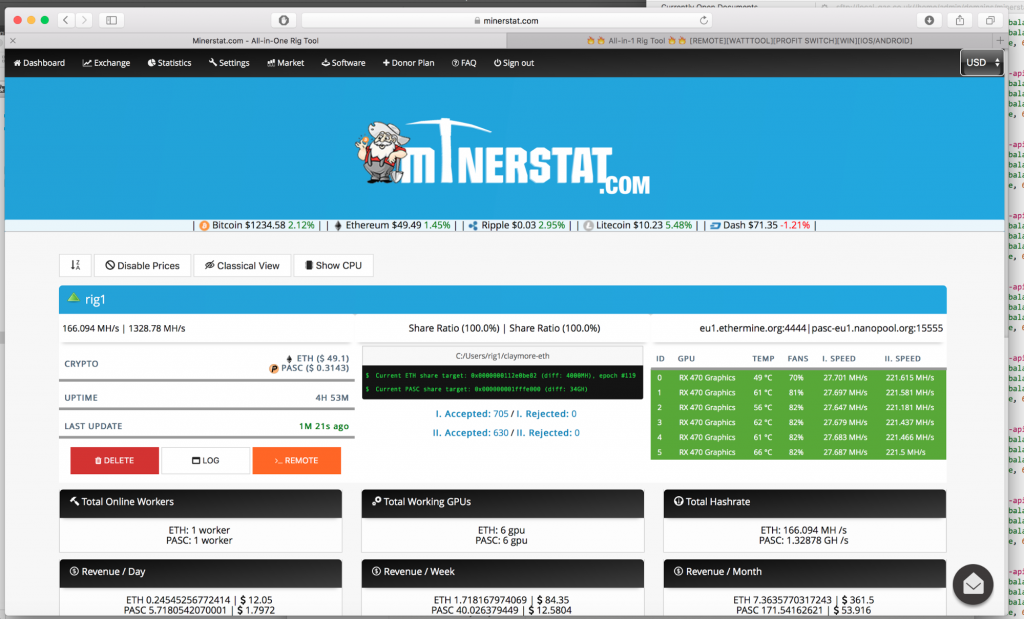Image resolution: width=1024 pixels, height=619 pixels.
Task: Click the DELETE rig button
Action: (x=114, y=460)
